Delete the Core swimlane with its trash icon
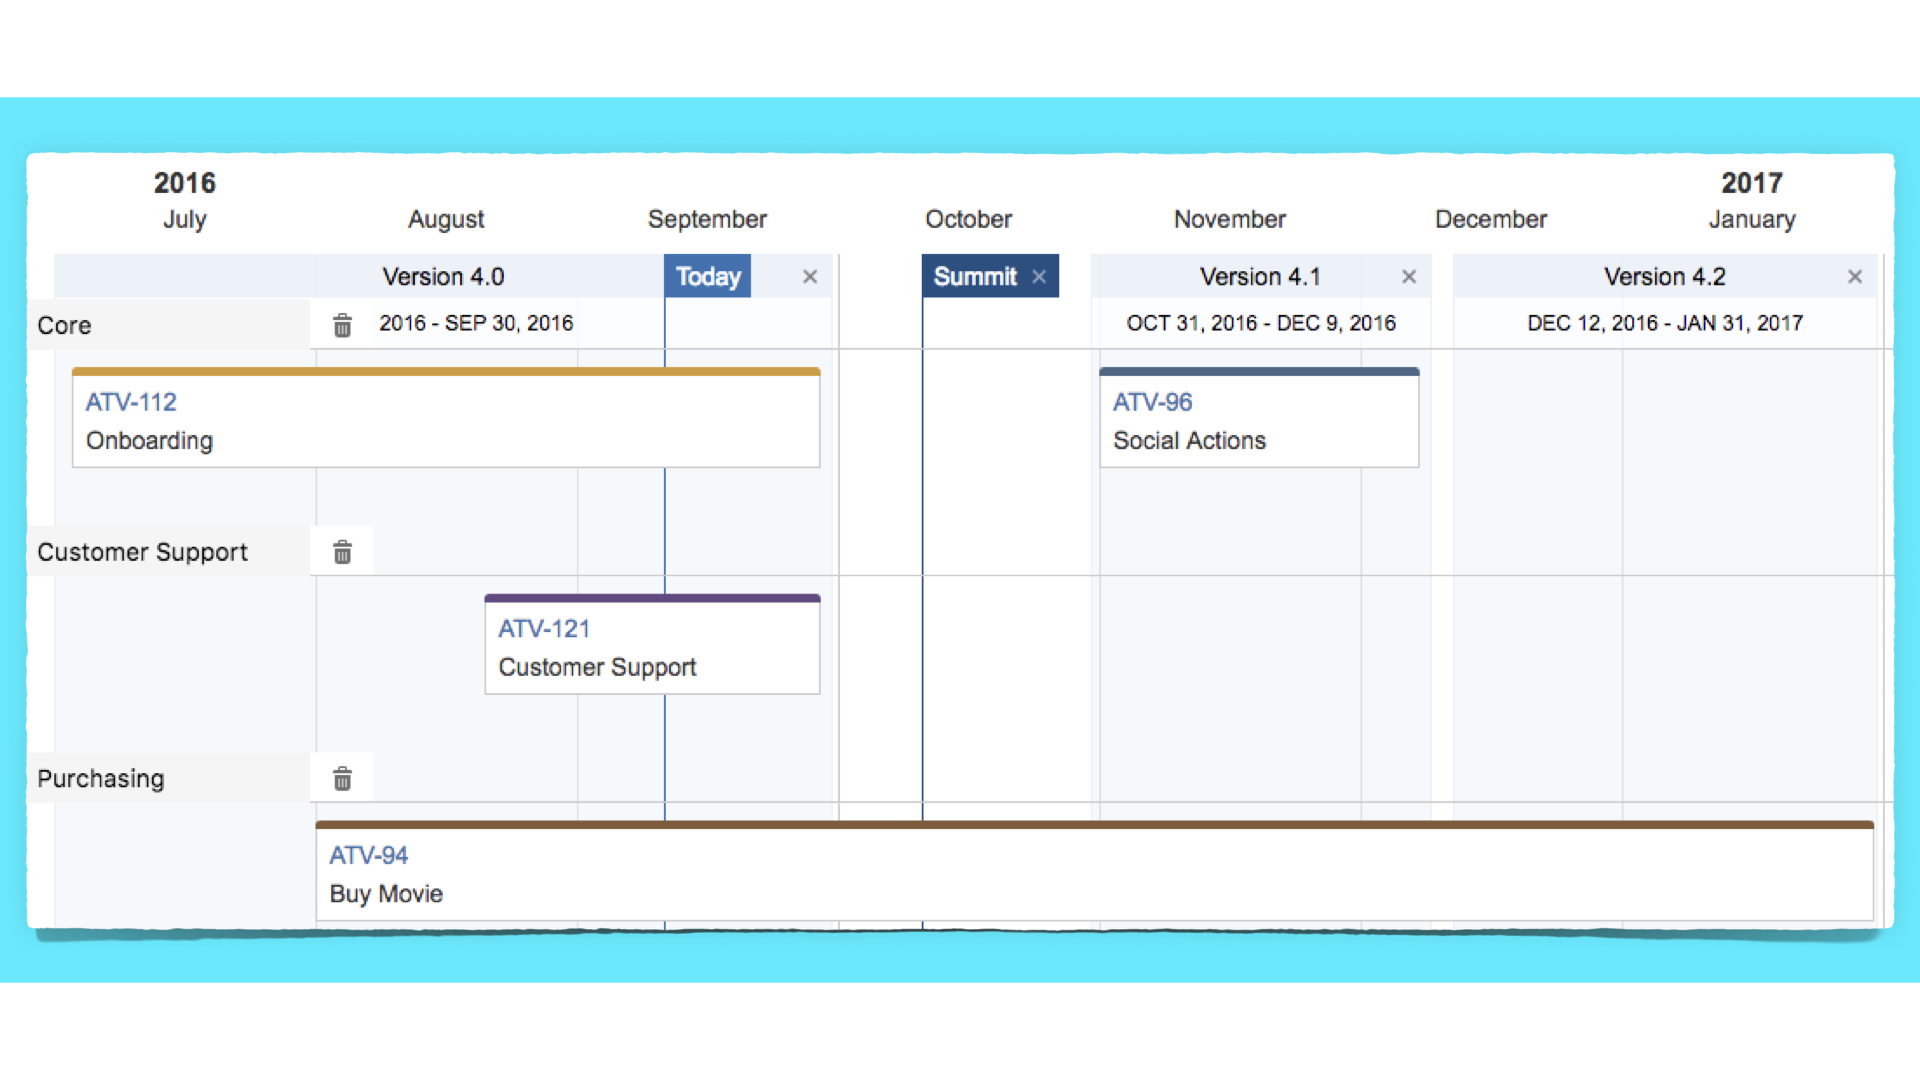Screen dimensions: 1920x1080 pyautogui.click(x=342, y=325)
